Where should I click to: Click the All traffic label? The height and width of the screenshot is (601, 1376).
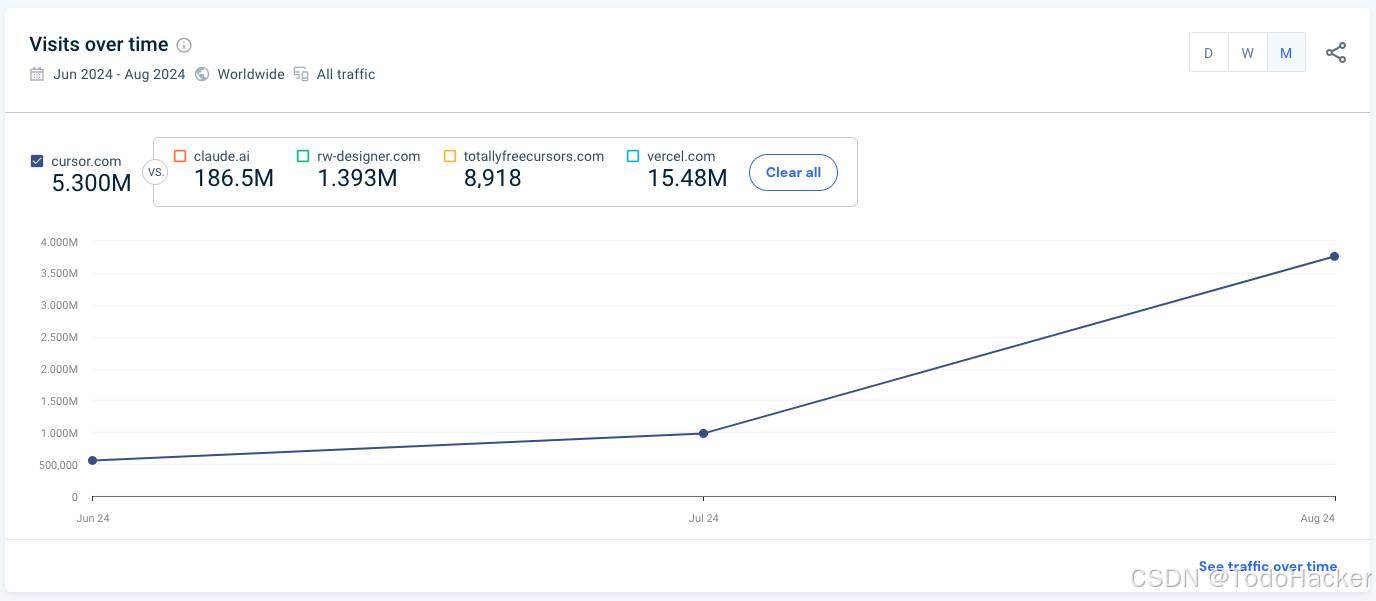click(346, 74)
